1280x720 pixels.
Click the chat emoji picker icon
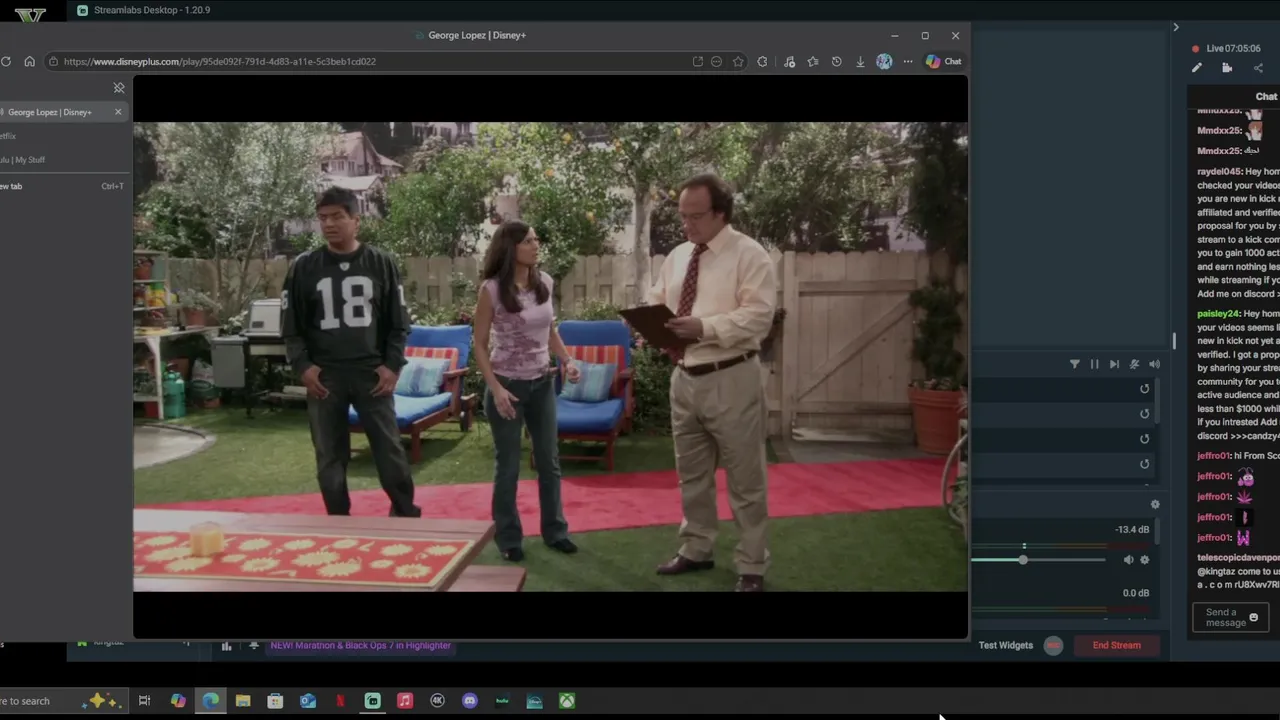coord(1254,618)
